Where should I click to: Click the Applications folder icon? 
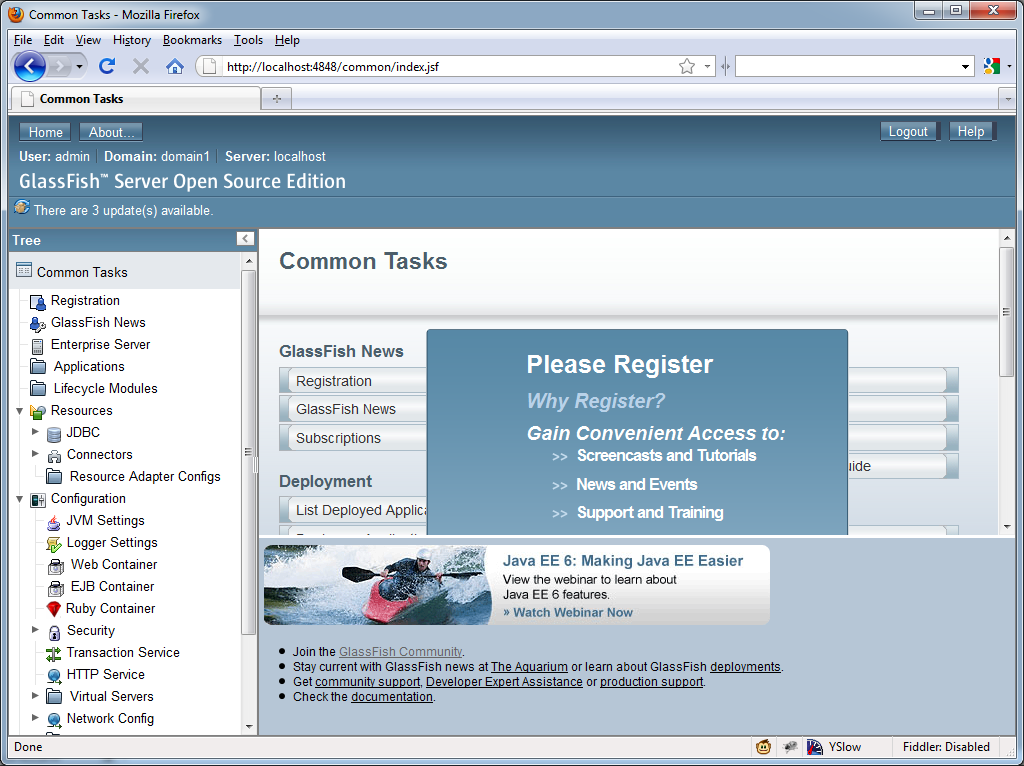(x=39, y=366)
